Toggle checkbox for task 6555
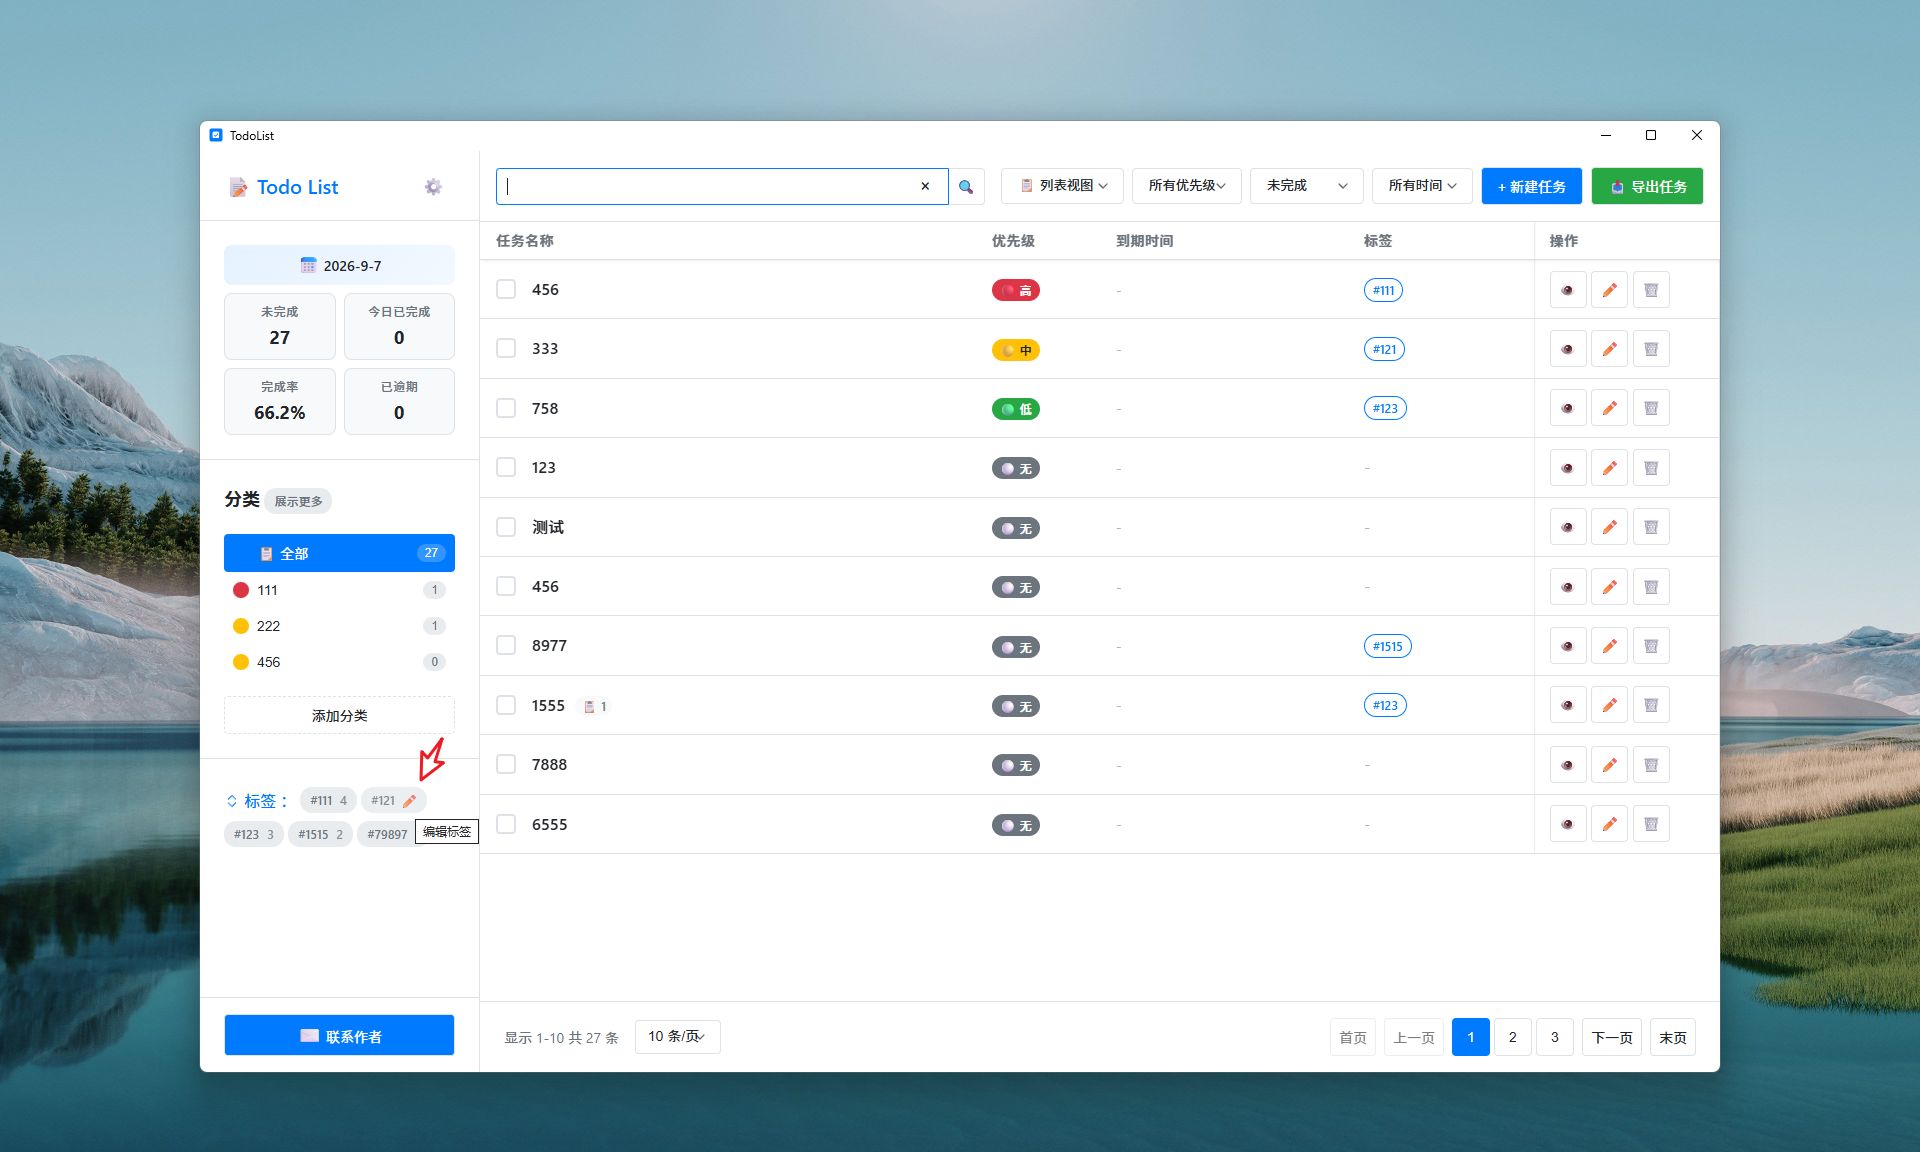Image resolution: width=1920 pixels, height=1152 pixels. click(506, 824)
